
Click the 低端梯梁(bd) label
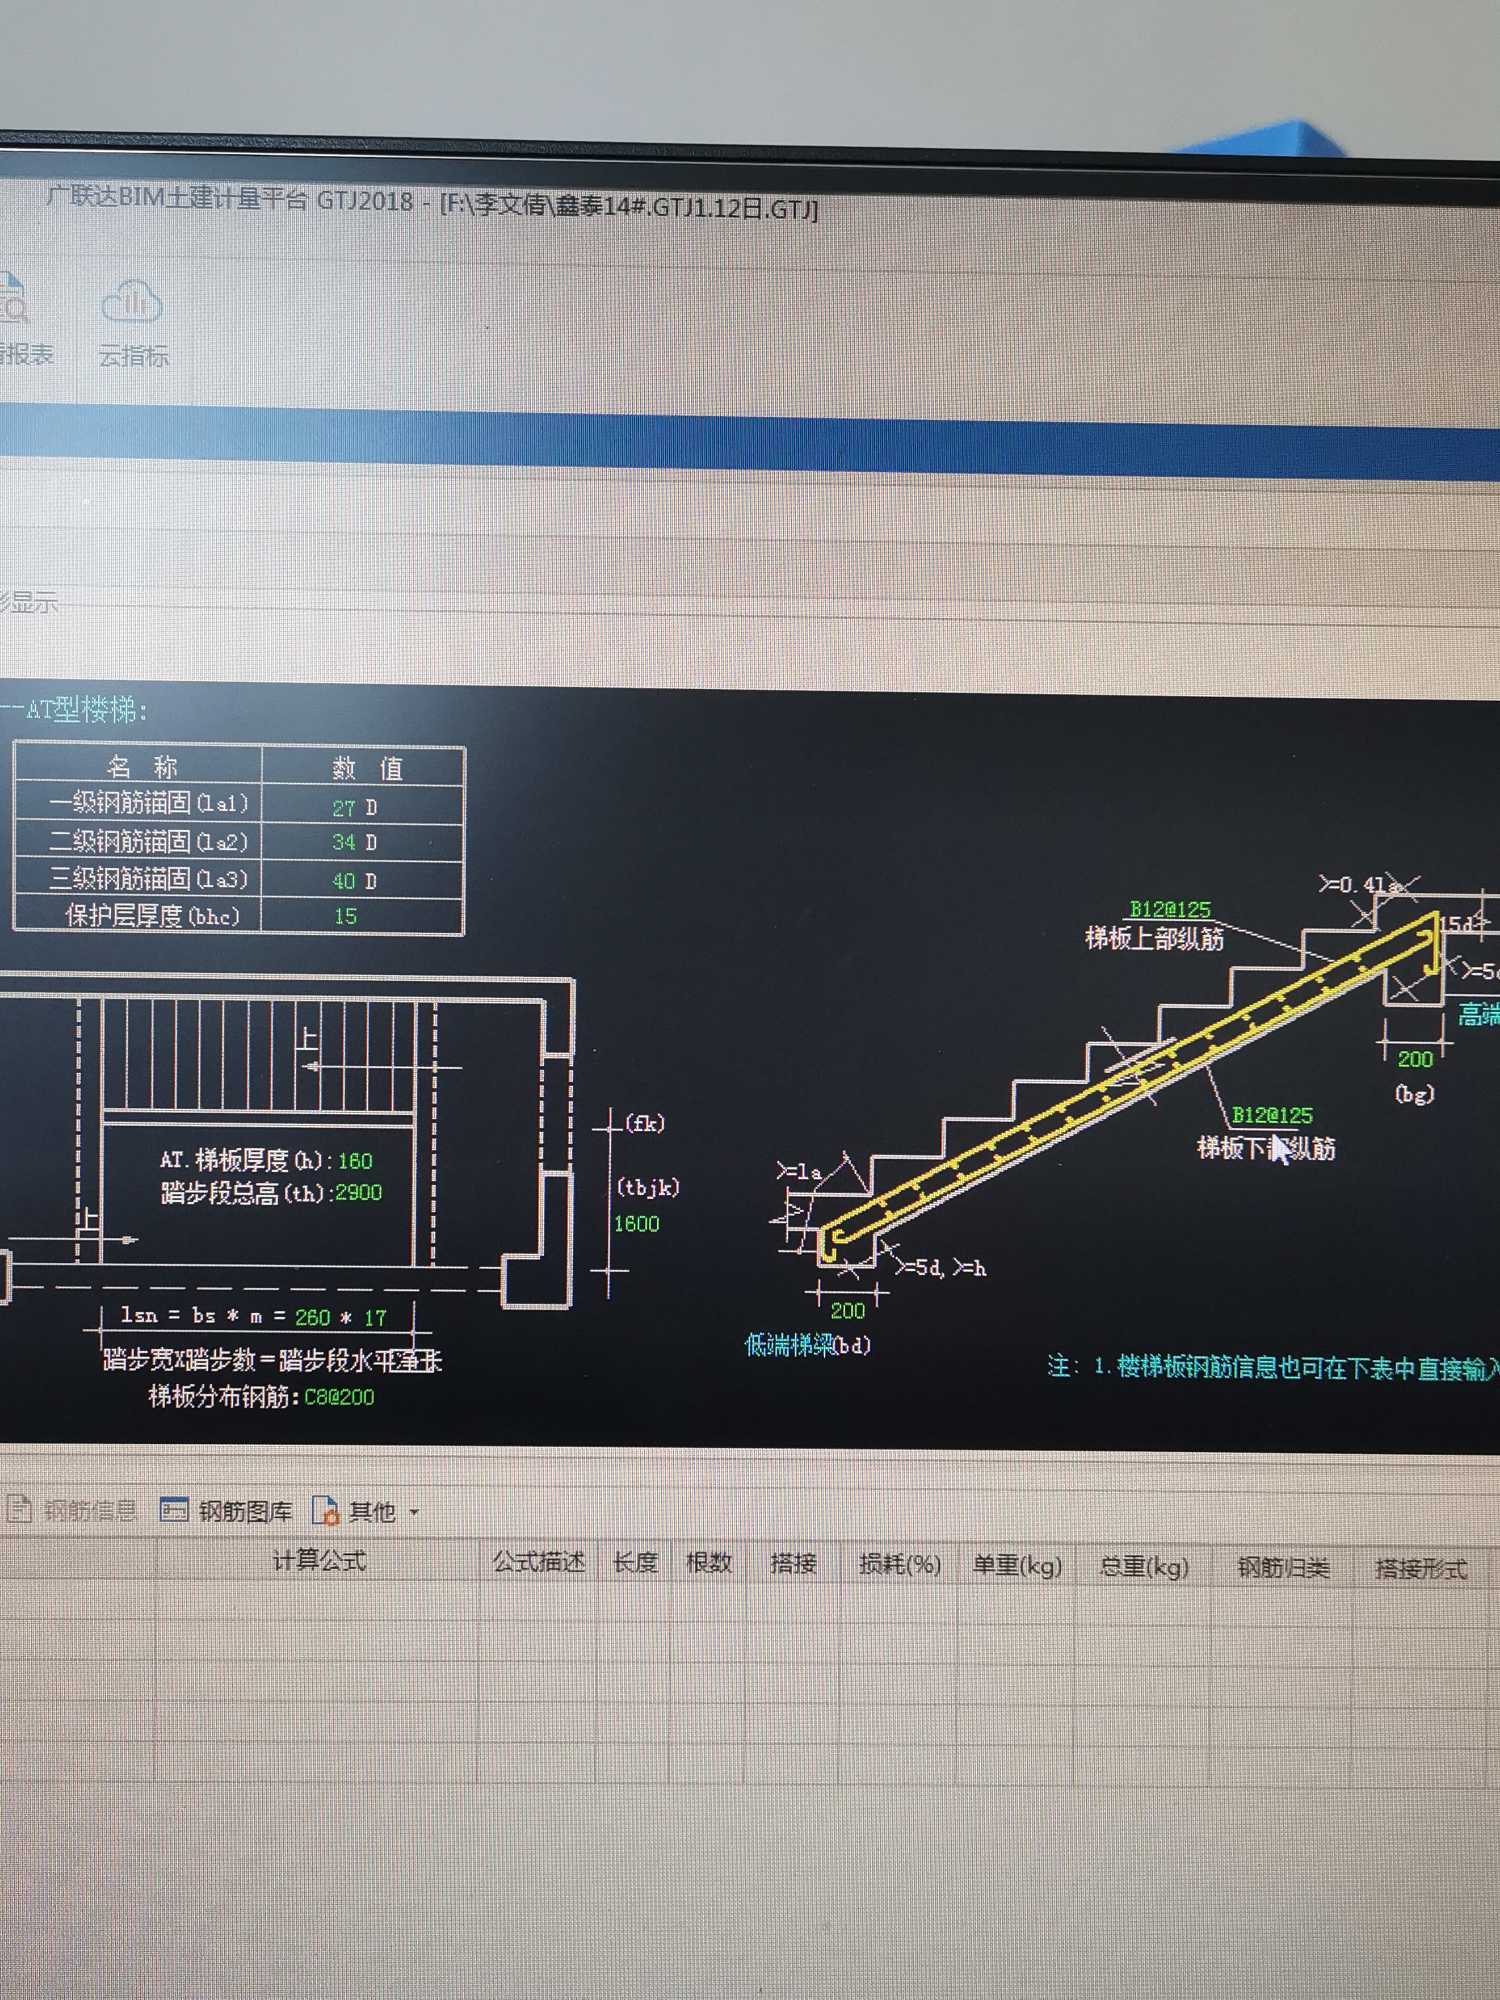tap(807, 1346)
